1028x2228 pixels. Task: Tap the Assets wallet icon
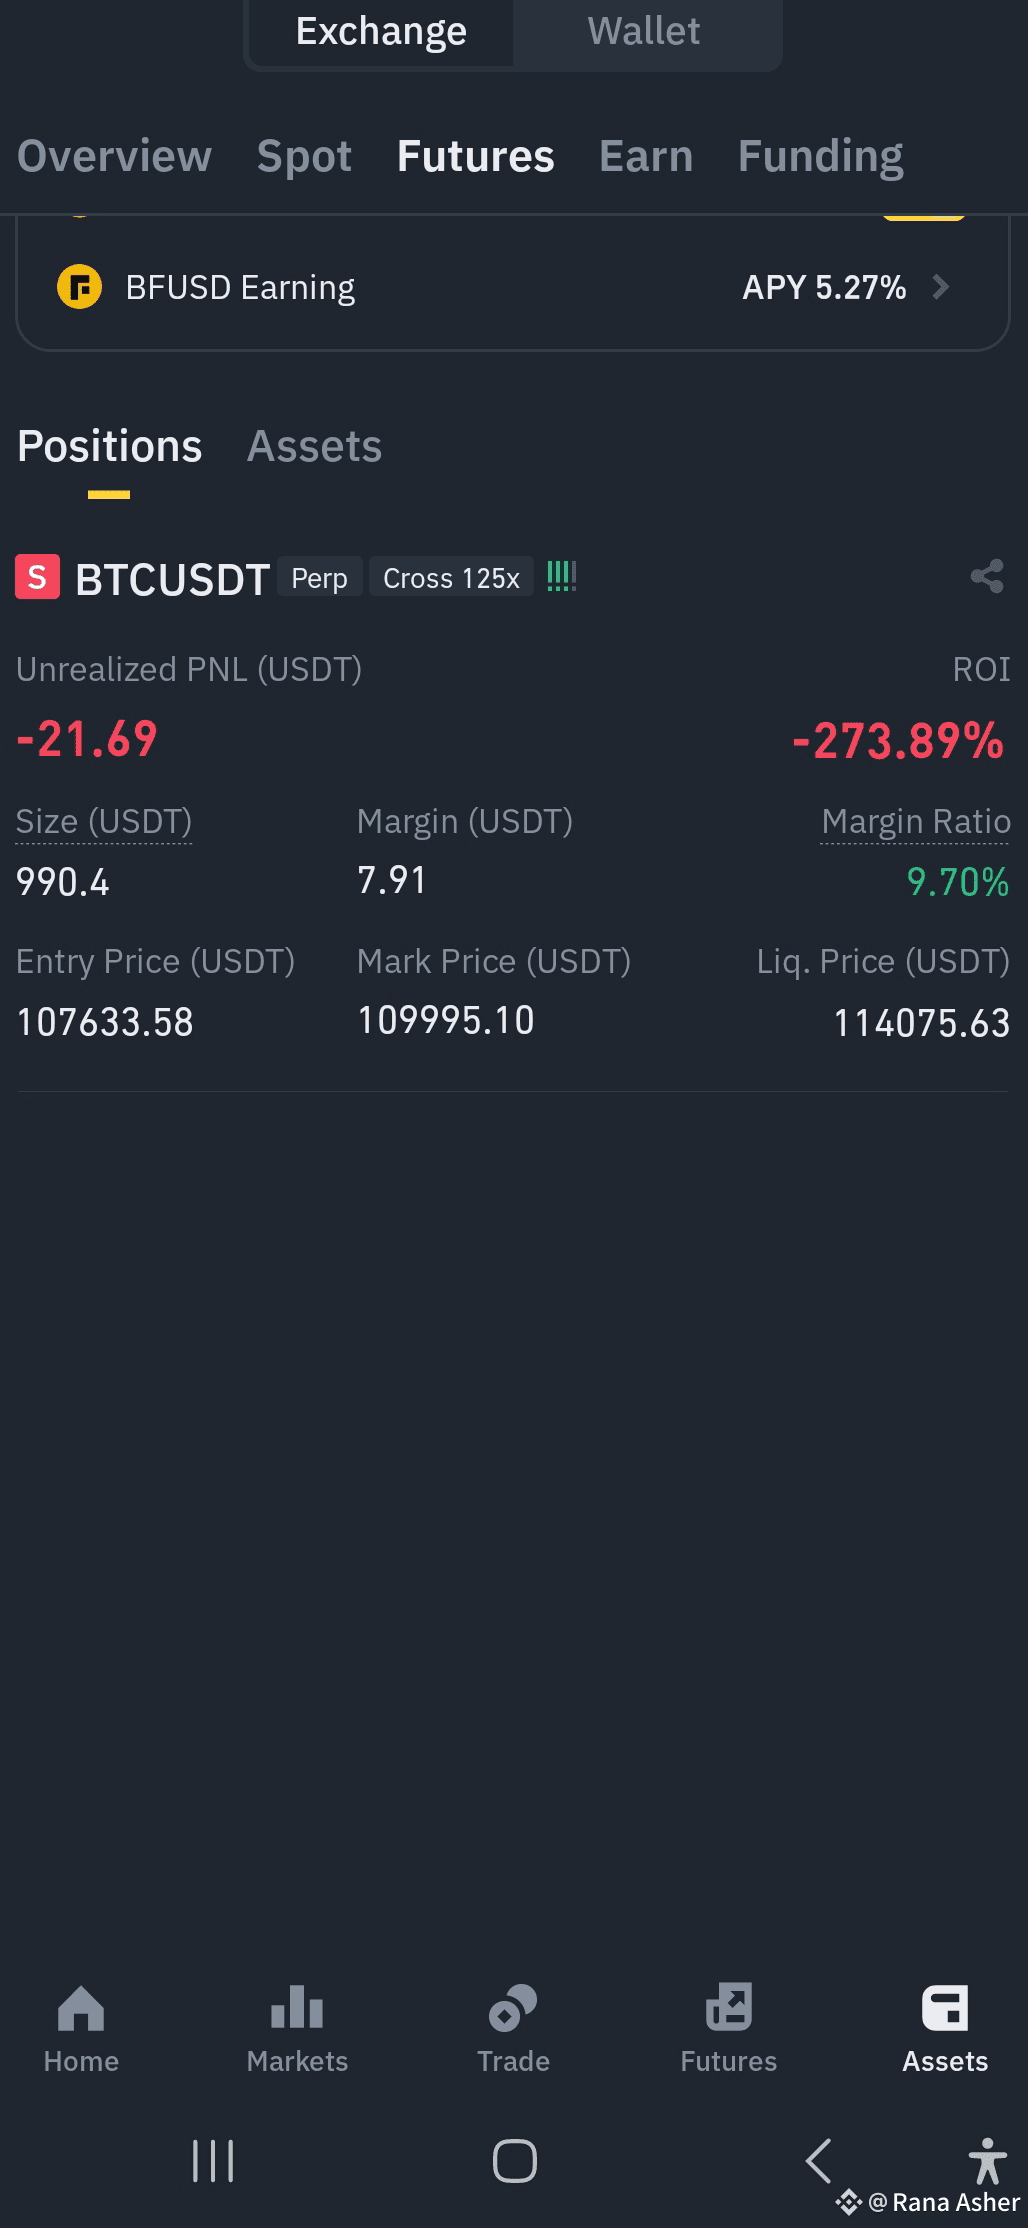945,2008
